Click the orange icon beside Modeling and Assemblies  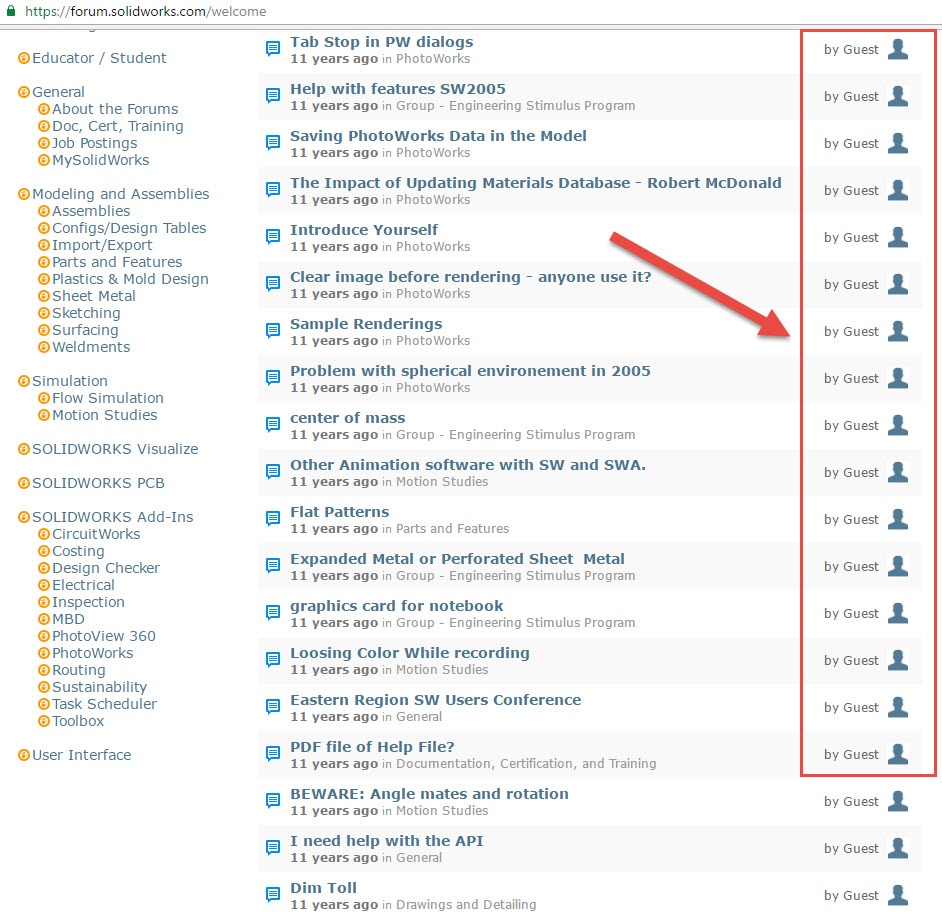[x=24, y=194]
